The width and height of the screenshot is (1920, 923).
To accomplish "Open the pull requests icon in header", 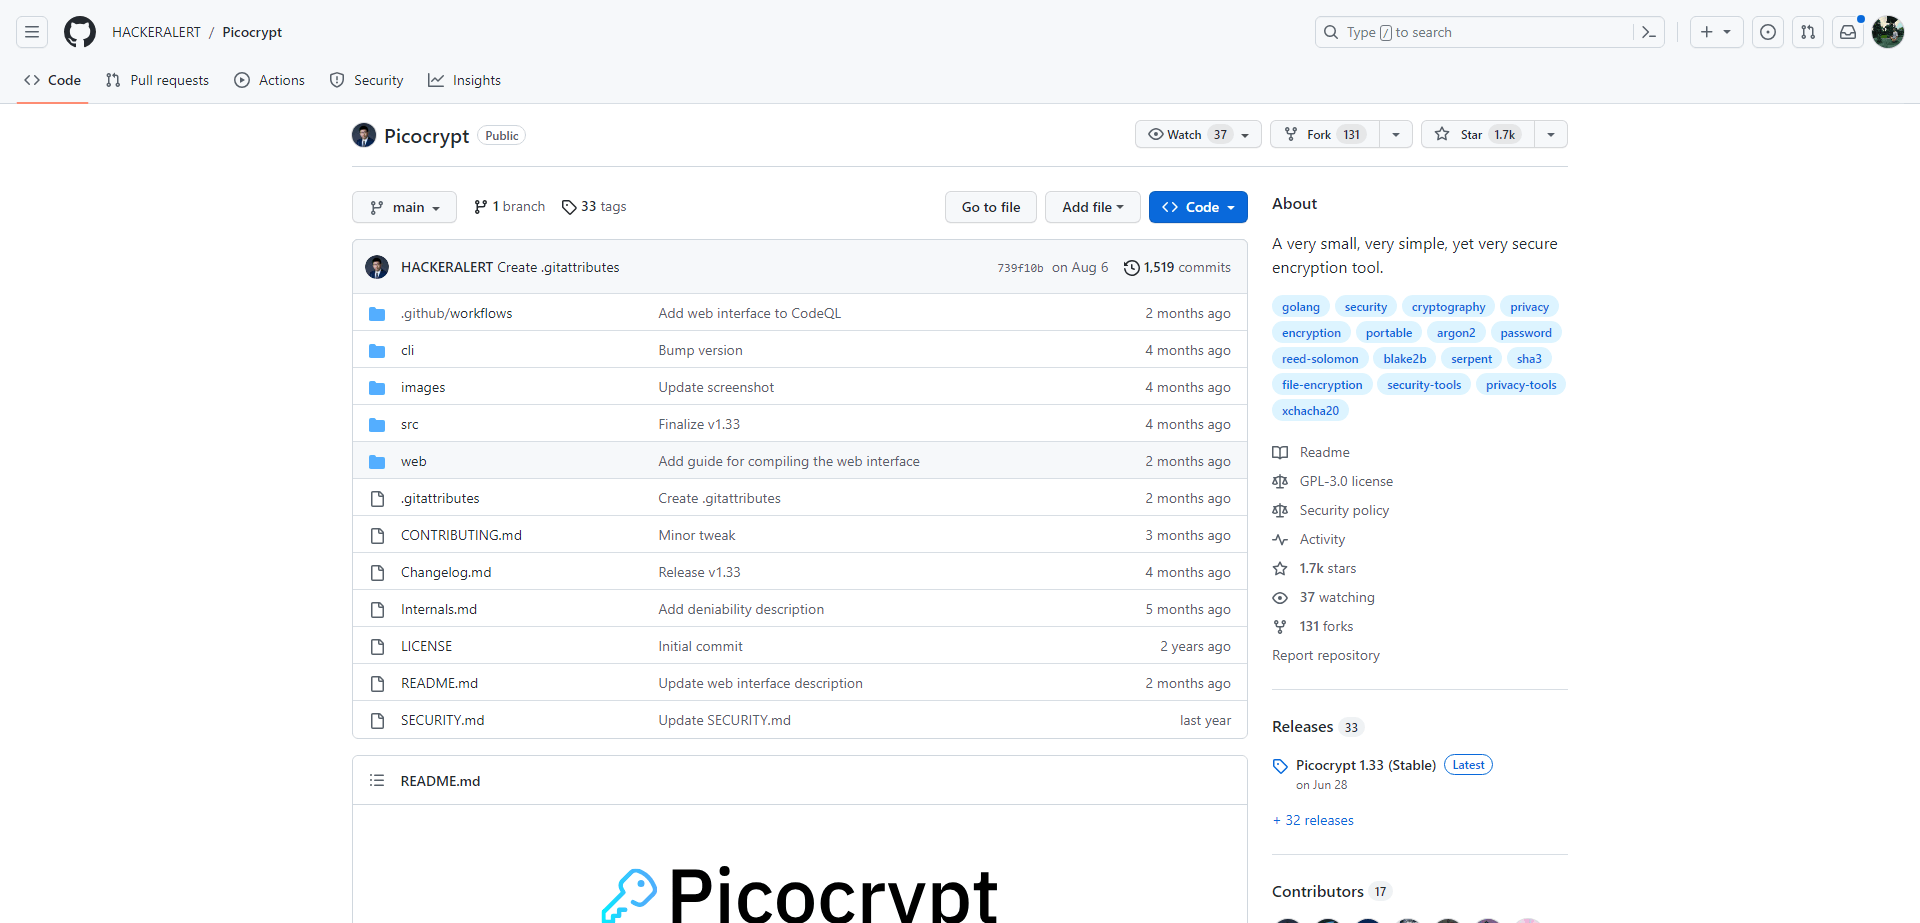I will click(1808, 32).
